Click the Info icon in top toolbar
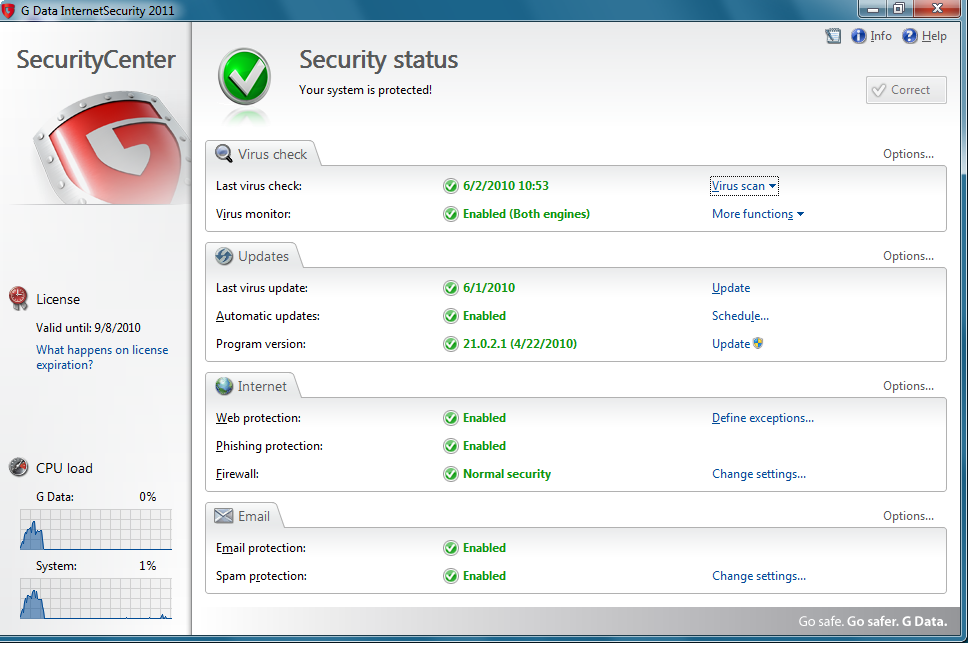The height and width of the screenshot is (651, 976). 858,36
